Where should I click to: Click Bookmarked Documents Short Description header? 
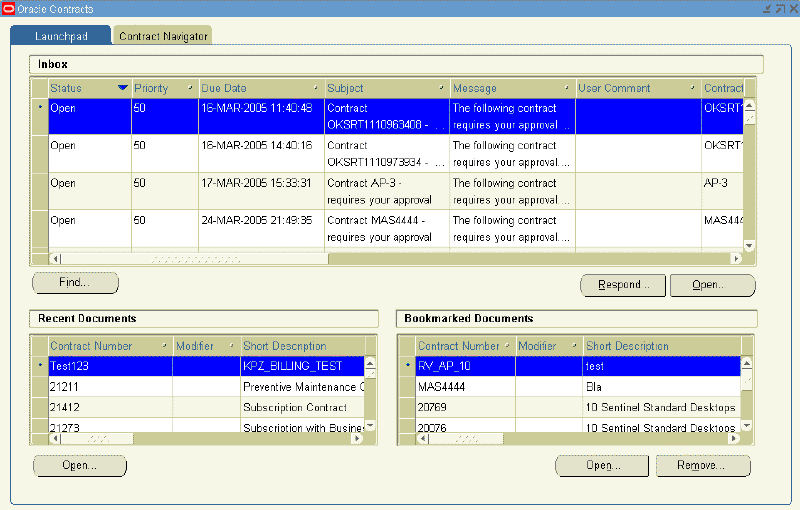coord(662,346)
